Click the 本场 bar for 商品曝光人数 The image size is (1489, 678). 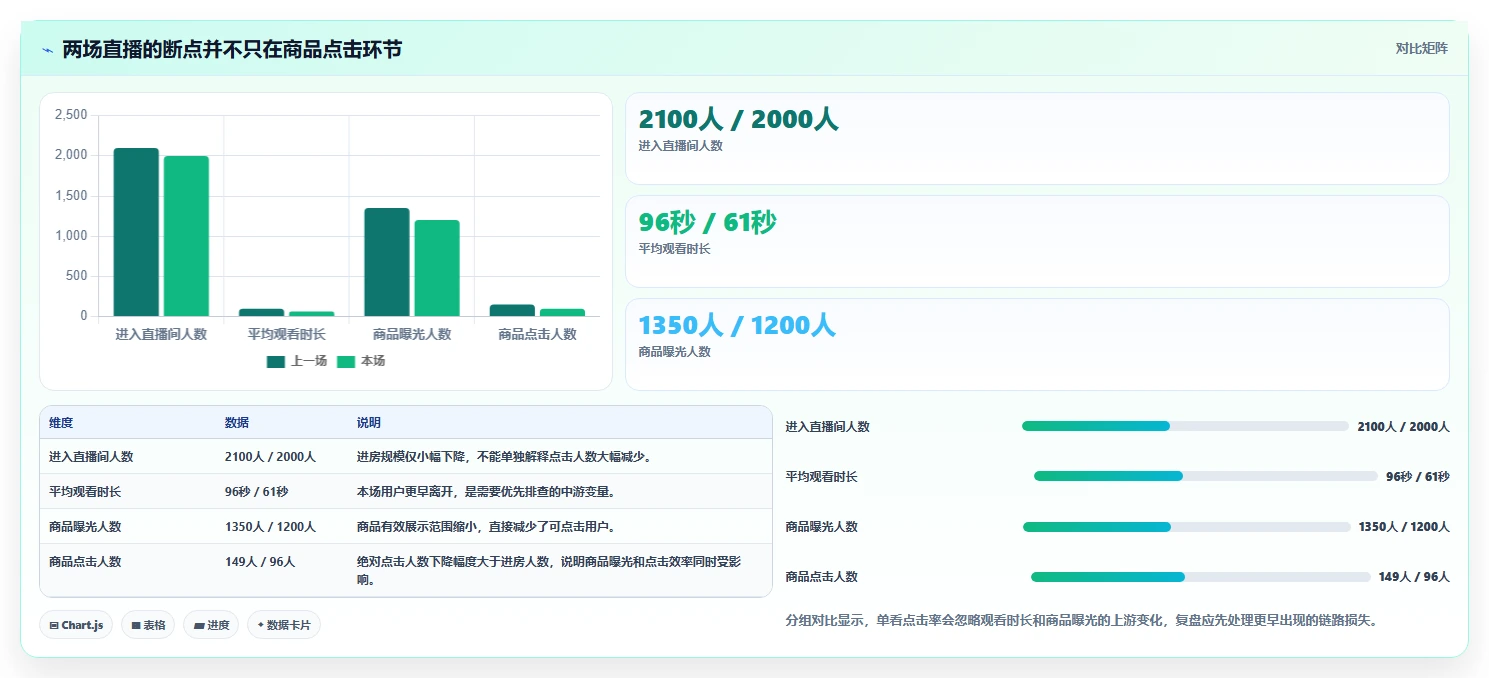coord(437,268)
